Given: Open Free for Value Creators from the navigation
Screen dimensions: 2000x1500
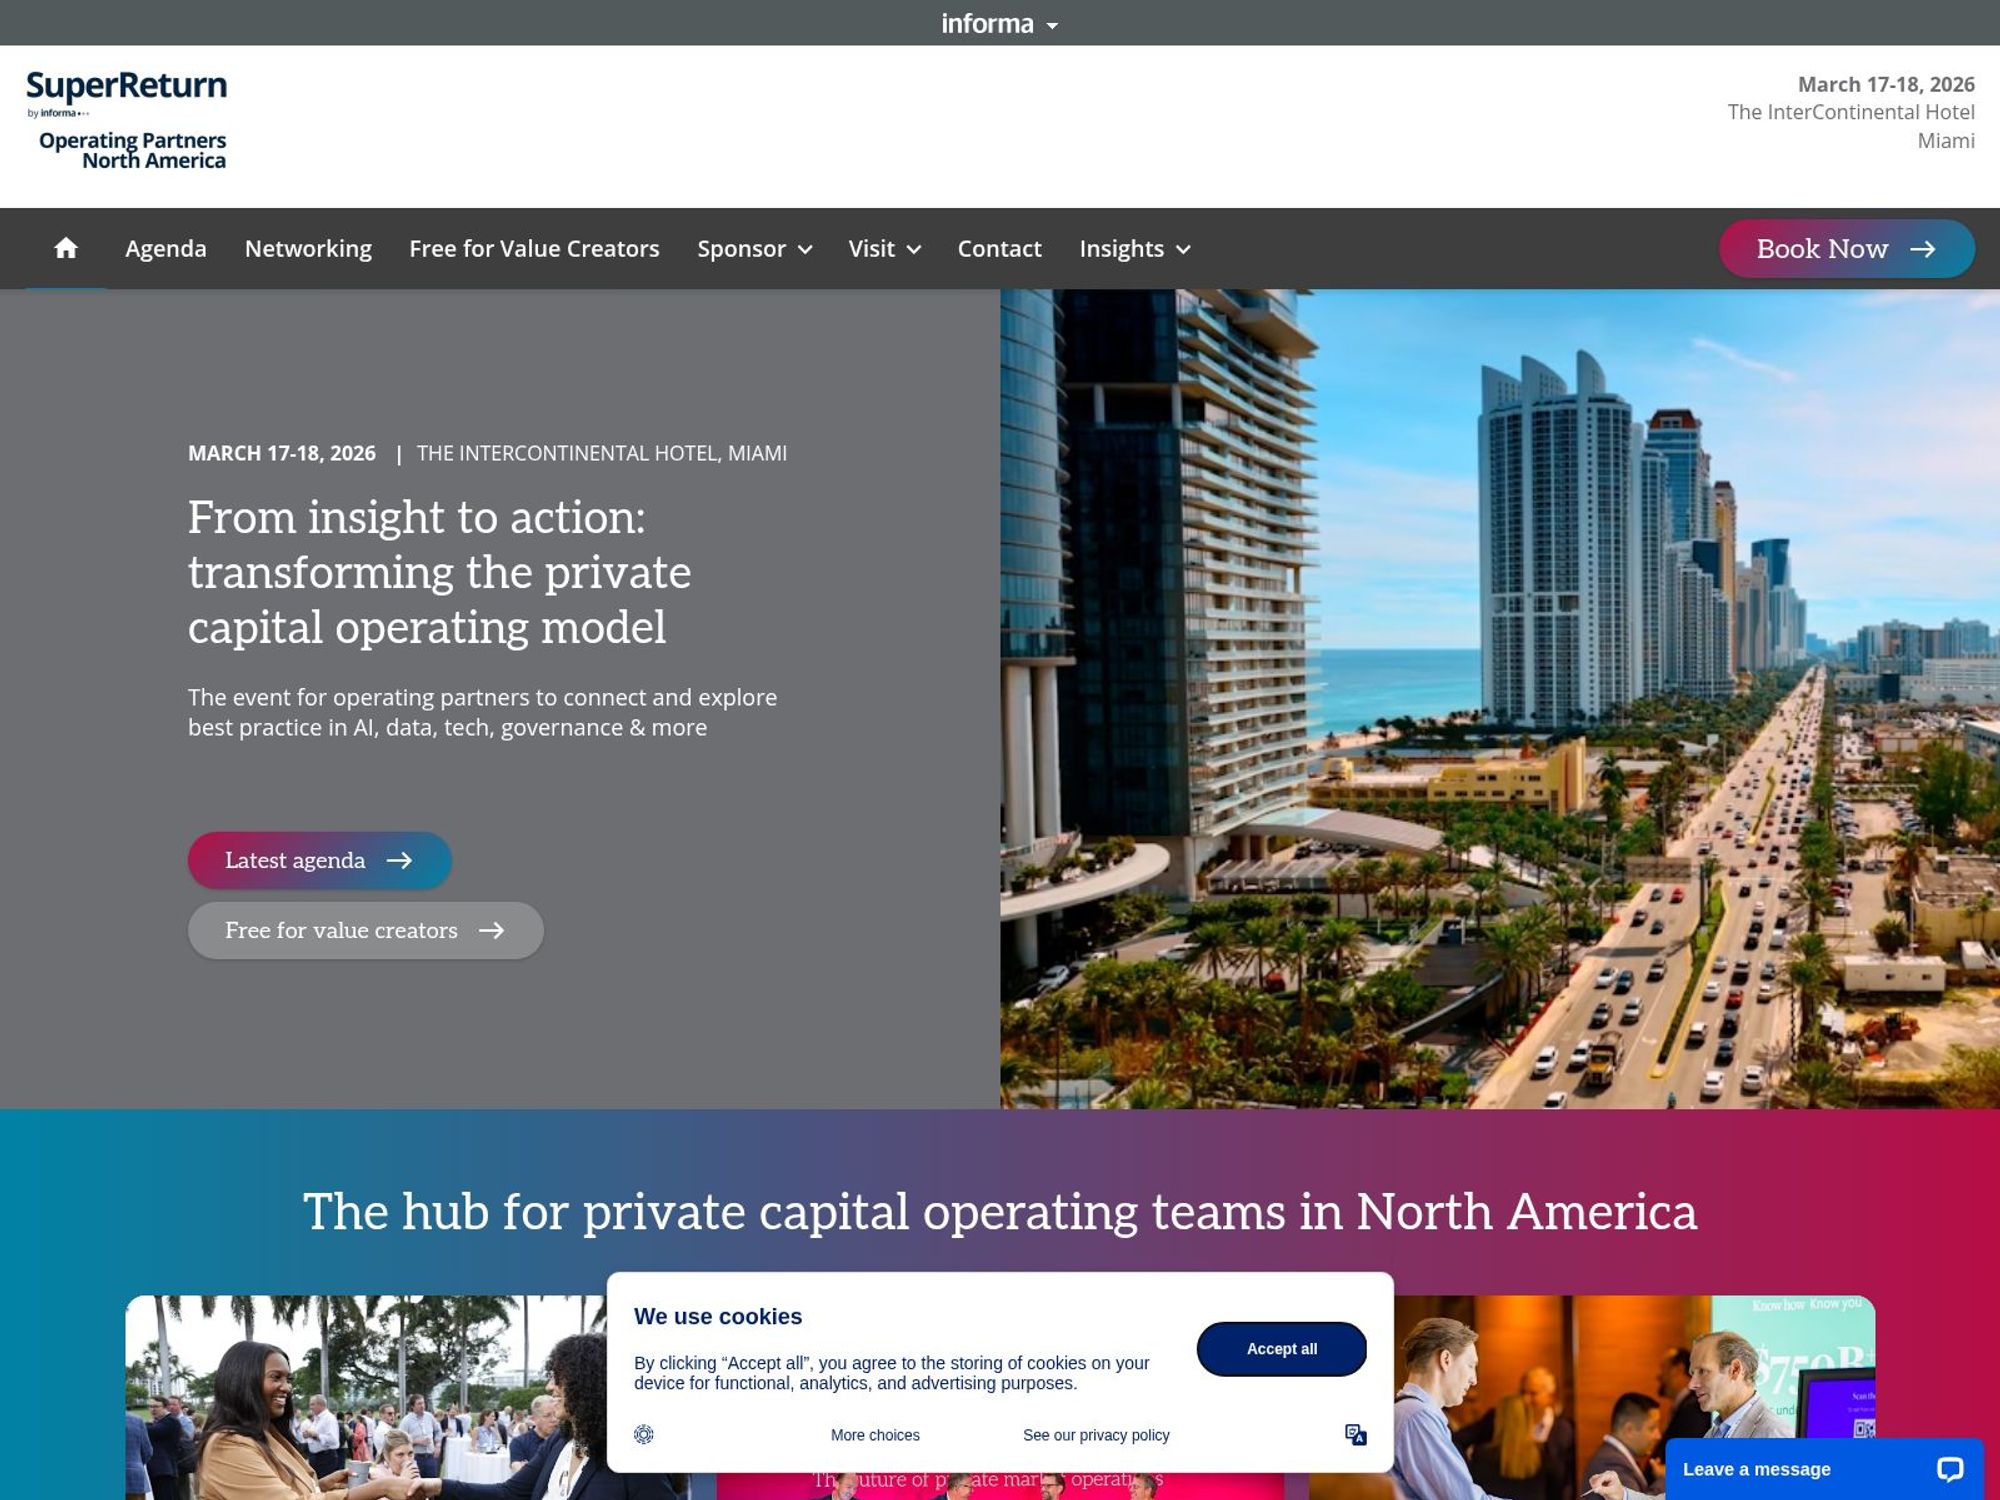Looking at the screenshot, I should click(x=533, y=249).
